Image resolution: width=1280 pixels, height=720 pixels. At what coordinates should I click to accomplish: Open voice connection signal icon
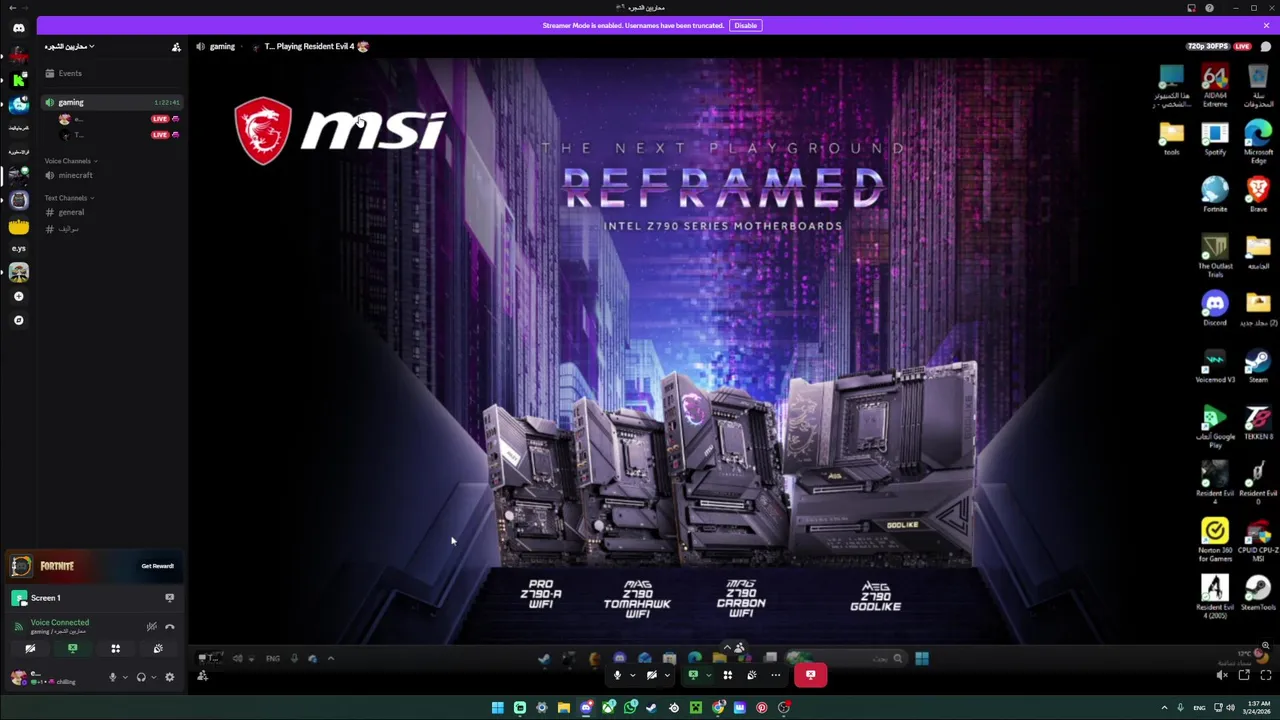pyautogui.click(x=19, y=627)
